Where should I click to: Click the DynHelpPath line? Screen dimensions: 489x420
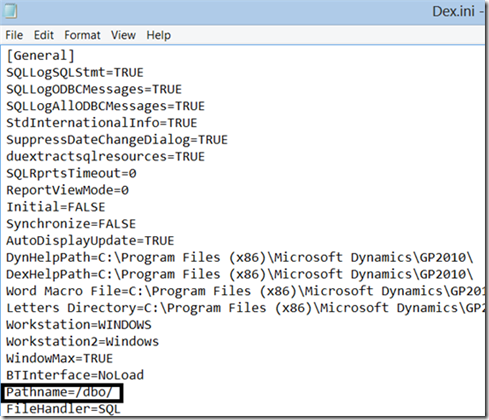[x=240, y=257]
